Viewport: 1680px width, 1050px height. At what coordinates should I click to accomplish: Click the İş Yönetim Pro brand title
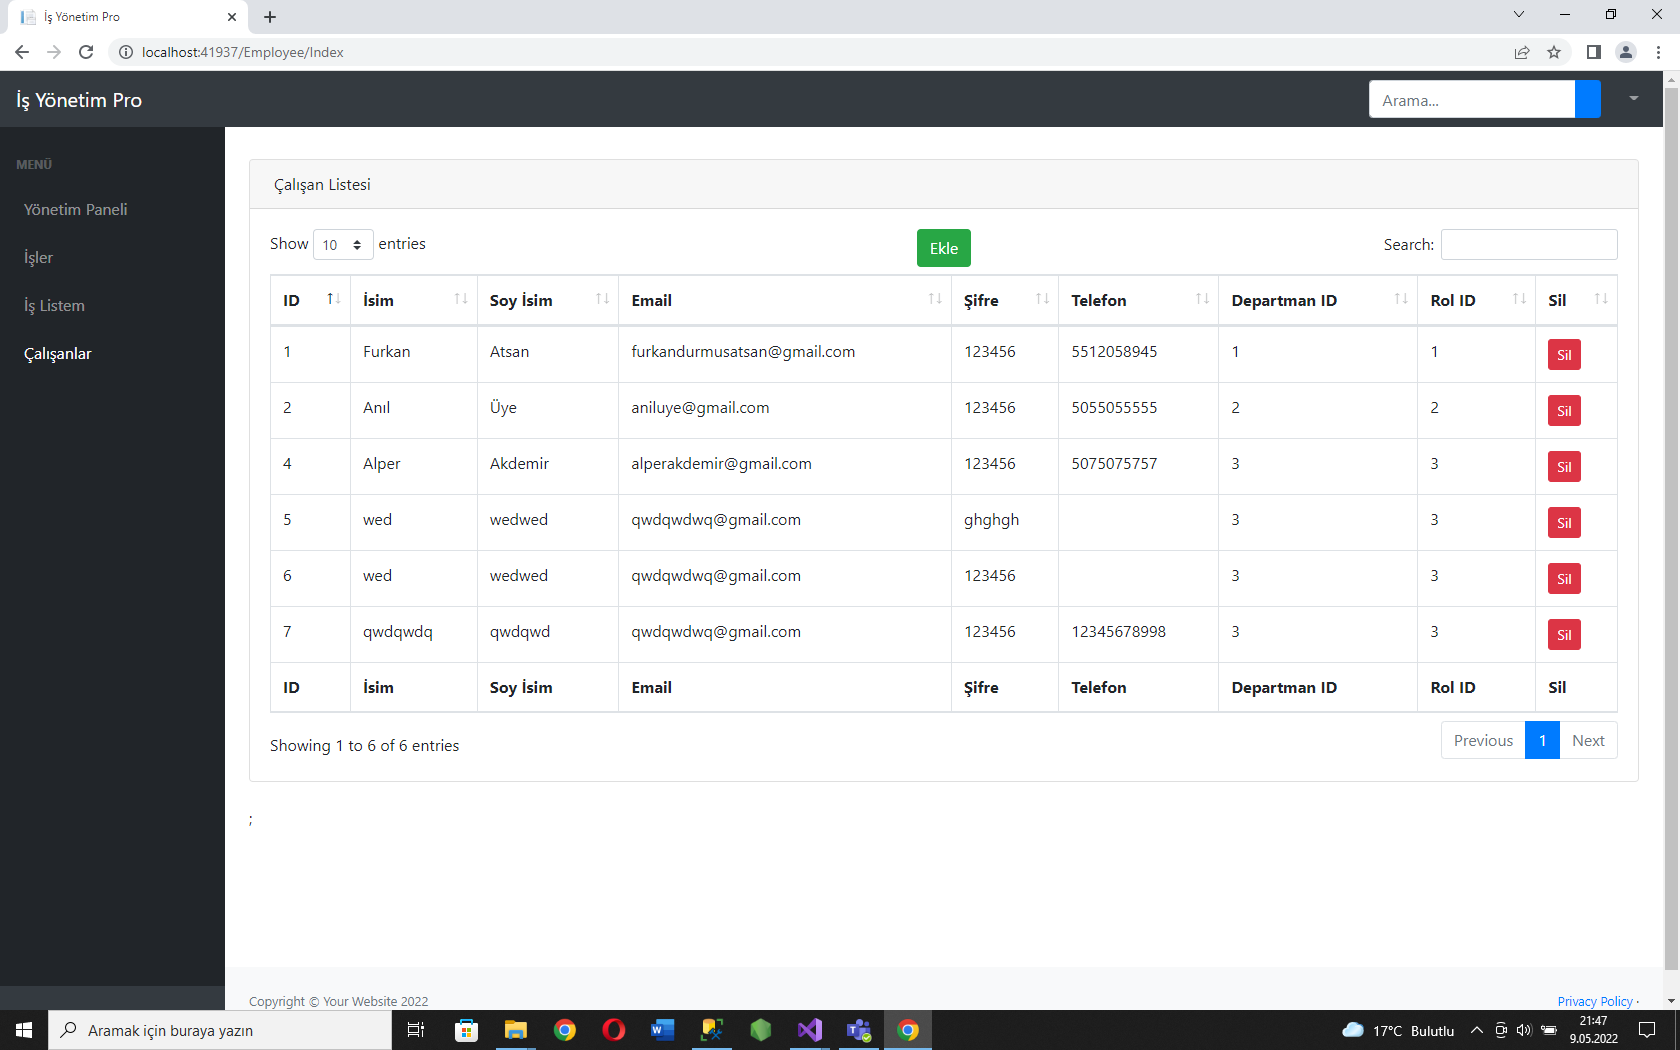pyautogui.click(x=79, y=100)
